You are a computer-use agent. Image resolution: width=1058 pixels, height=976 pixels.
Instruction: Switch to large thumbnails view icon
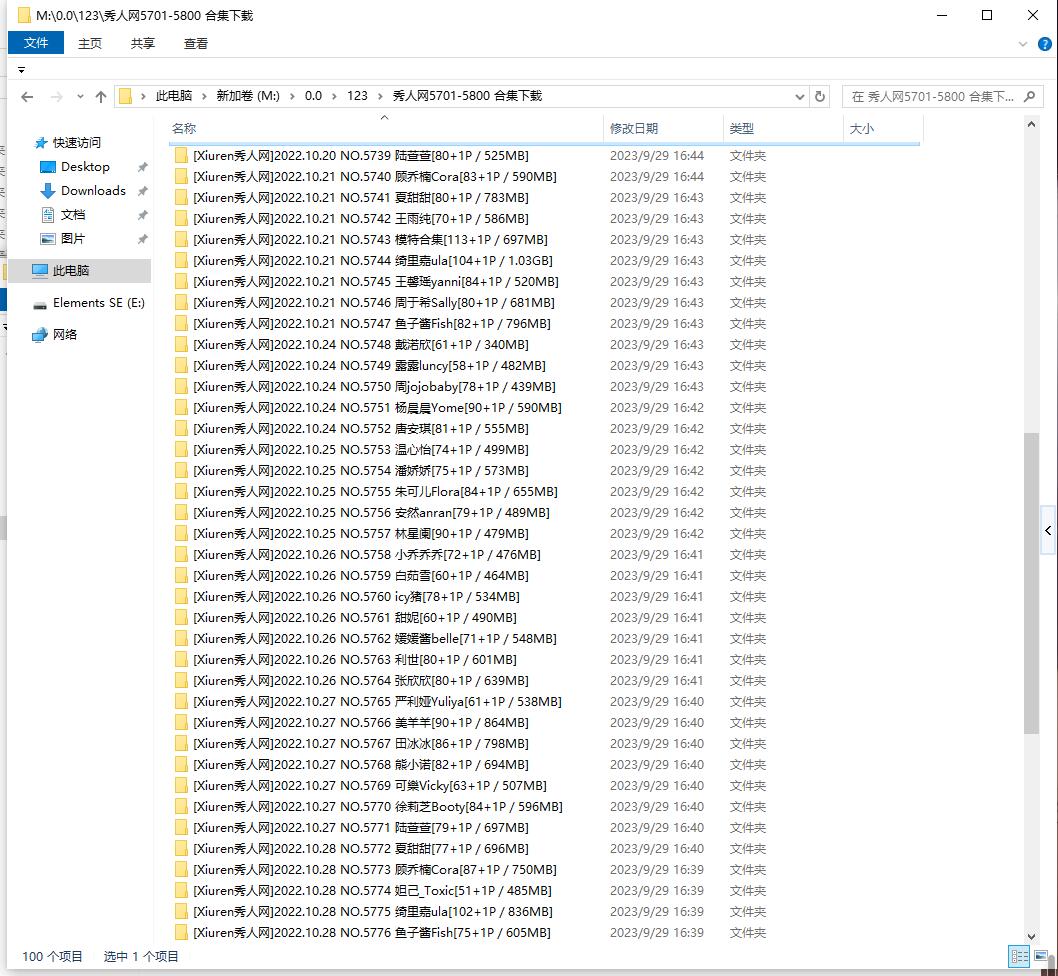pos(1041,956)
